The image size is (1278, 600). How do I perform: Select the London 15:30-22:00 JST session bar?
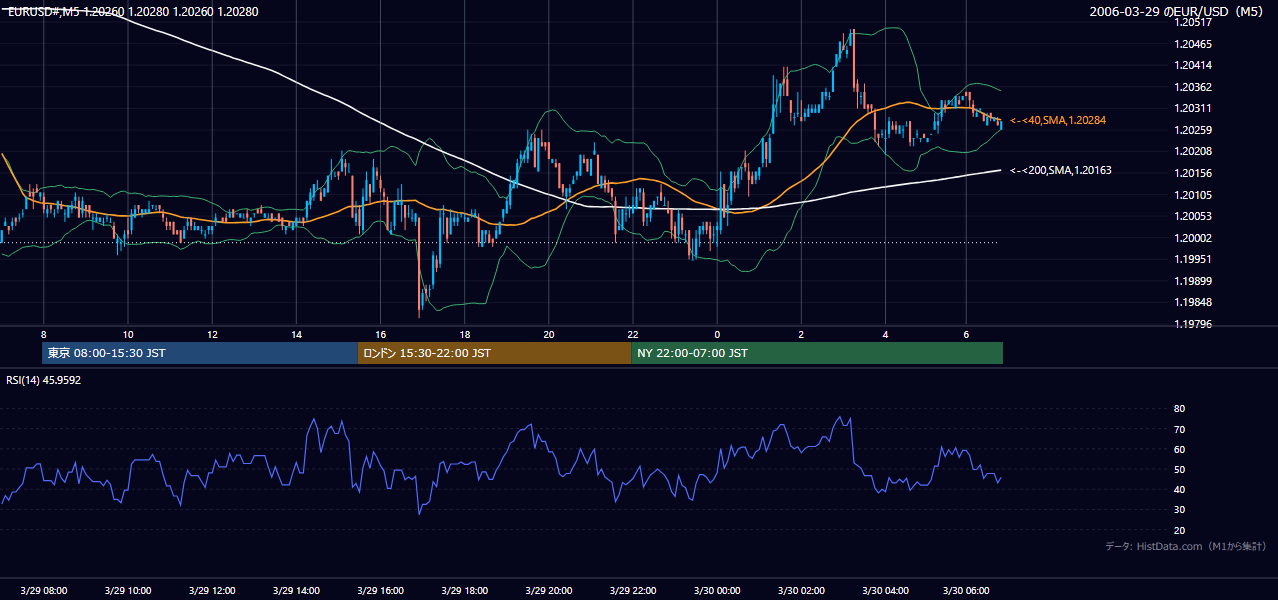coord(495,353)
